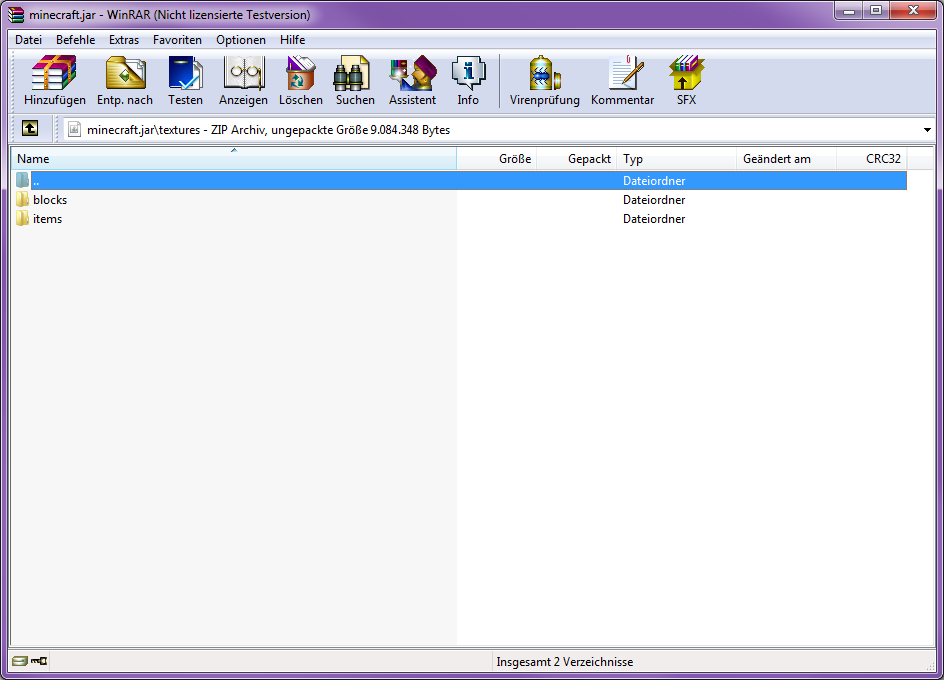The image size is (944, 680).
Task: Click the archive file icon in address bar
Action: (x=74, y=129)
